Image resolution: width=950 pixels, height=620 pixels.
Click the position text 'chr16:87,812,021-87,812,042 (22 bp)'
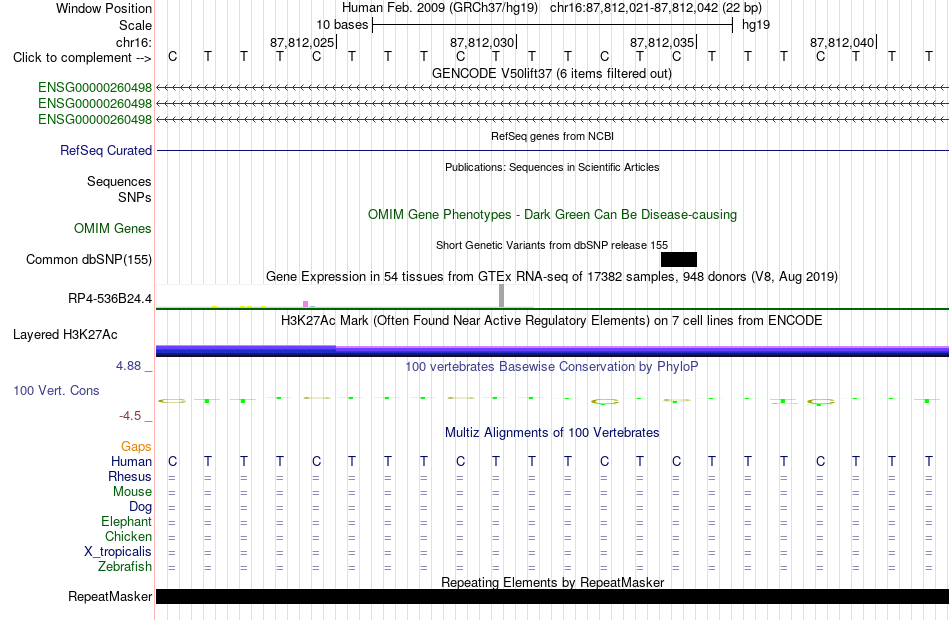656,8
